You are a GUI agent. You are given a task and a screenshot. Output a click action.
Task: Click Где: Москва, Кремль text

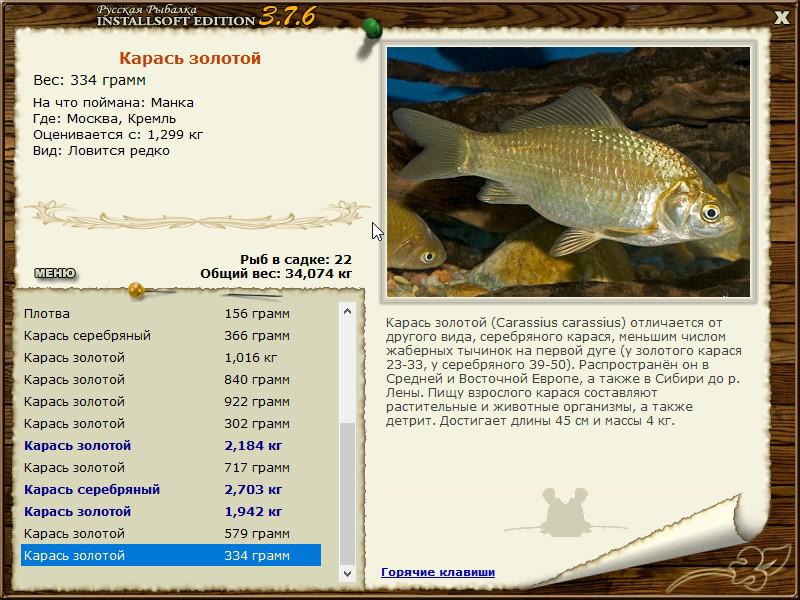pos(105,118)
